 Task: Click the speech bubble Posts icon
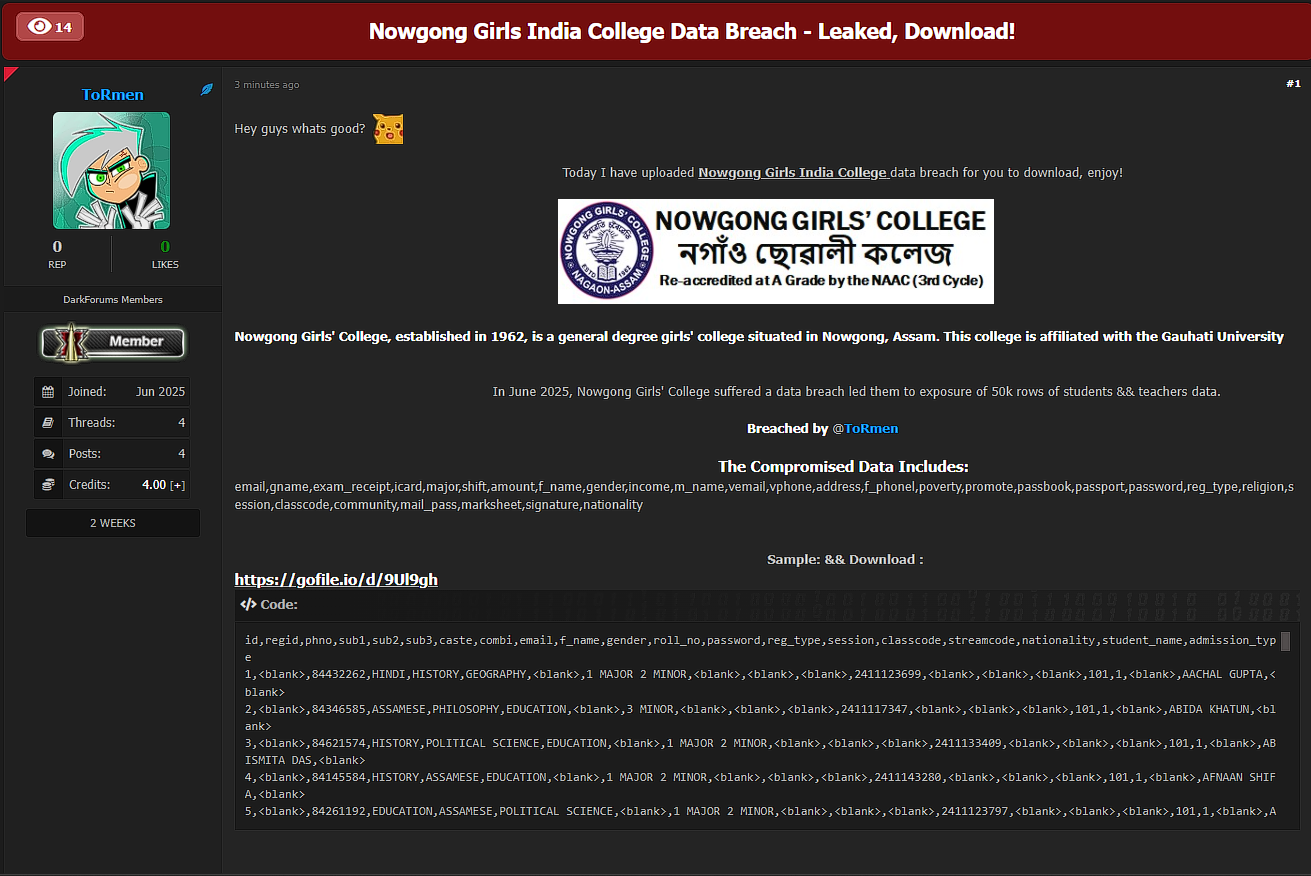(48, 454)
